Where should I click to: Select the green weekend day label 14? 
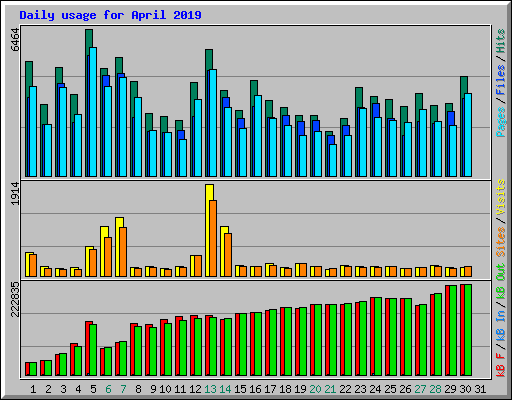[225, 389]
